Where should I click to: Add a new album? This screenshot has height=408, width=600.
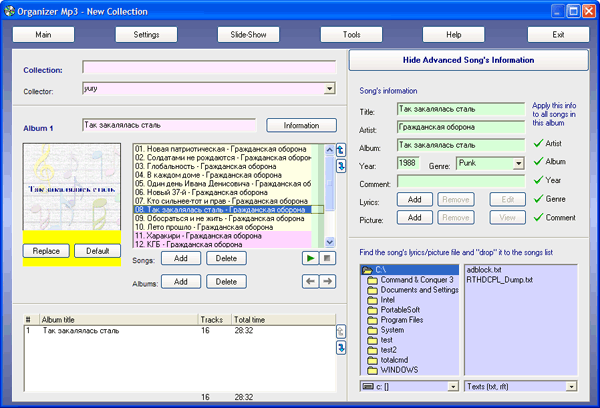(181, 282)
